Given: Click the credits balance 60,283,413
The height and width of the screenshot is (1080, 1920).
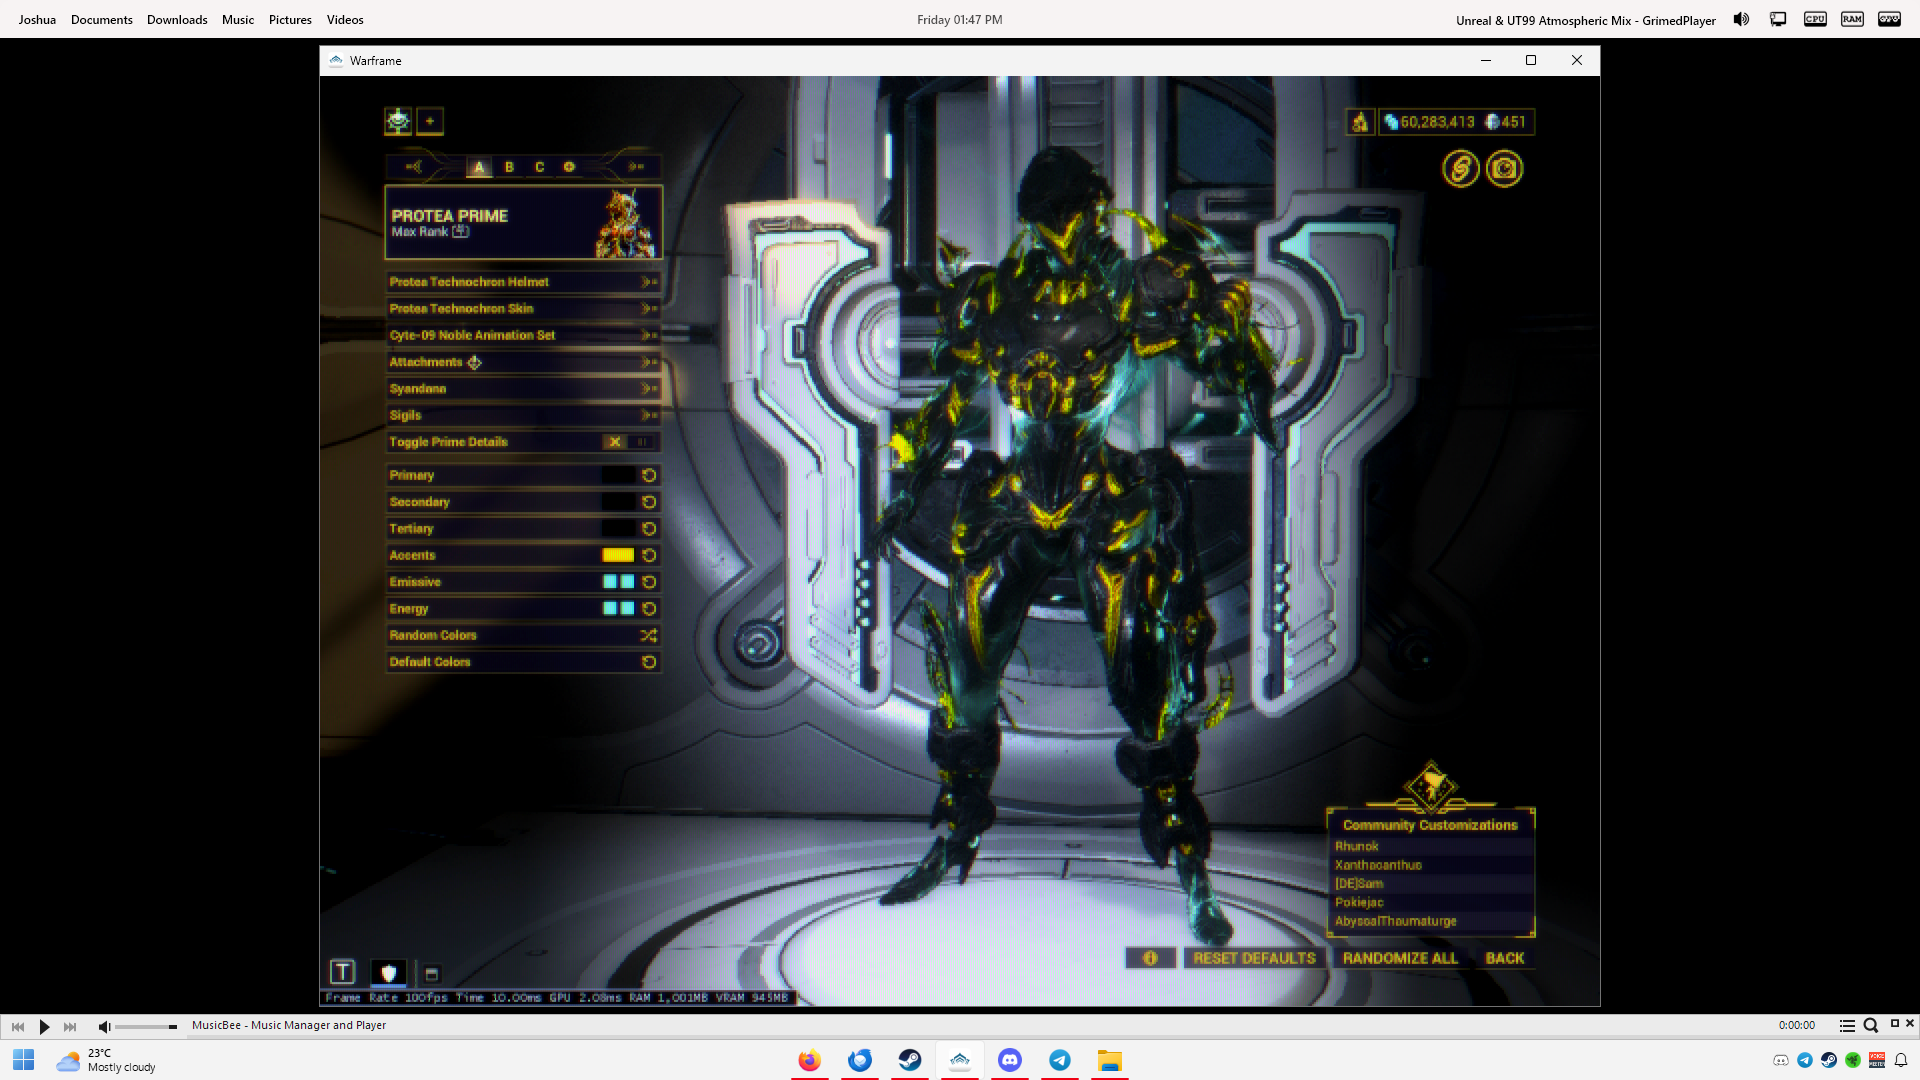Looking at the screenshot, I should tap(1429, 122).
